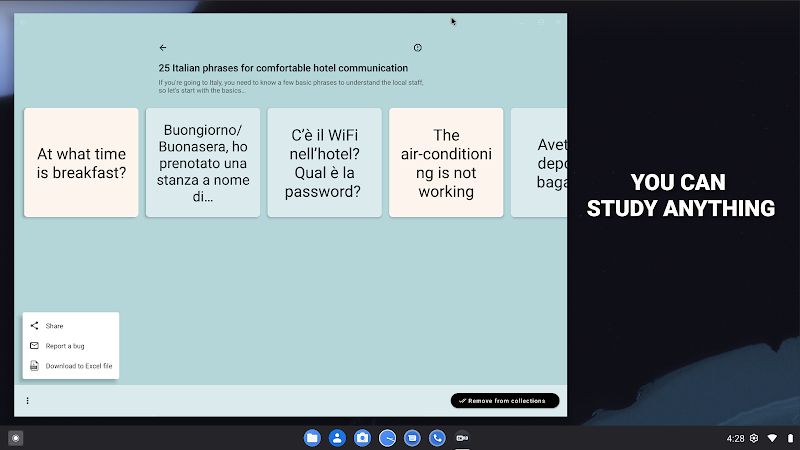Maximize the app window

tap(541, 22)
